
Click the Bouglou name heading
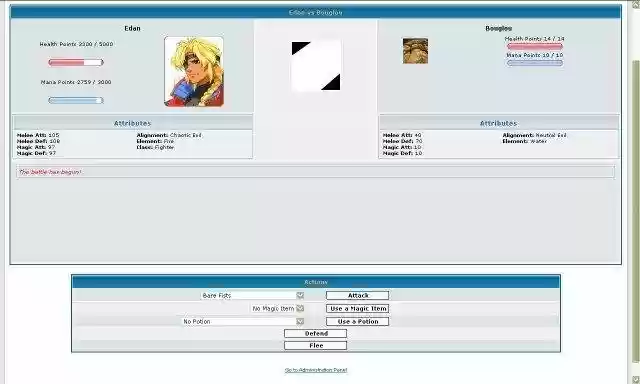click(498, 28)
